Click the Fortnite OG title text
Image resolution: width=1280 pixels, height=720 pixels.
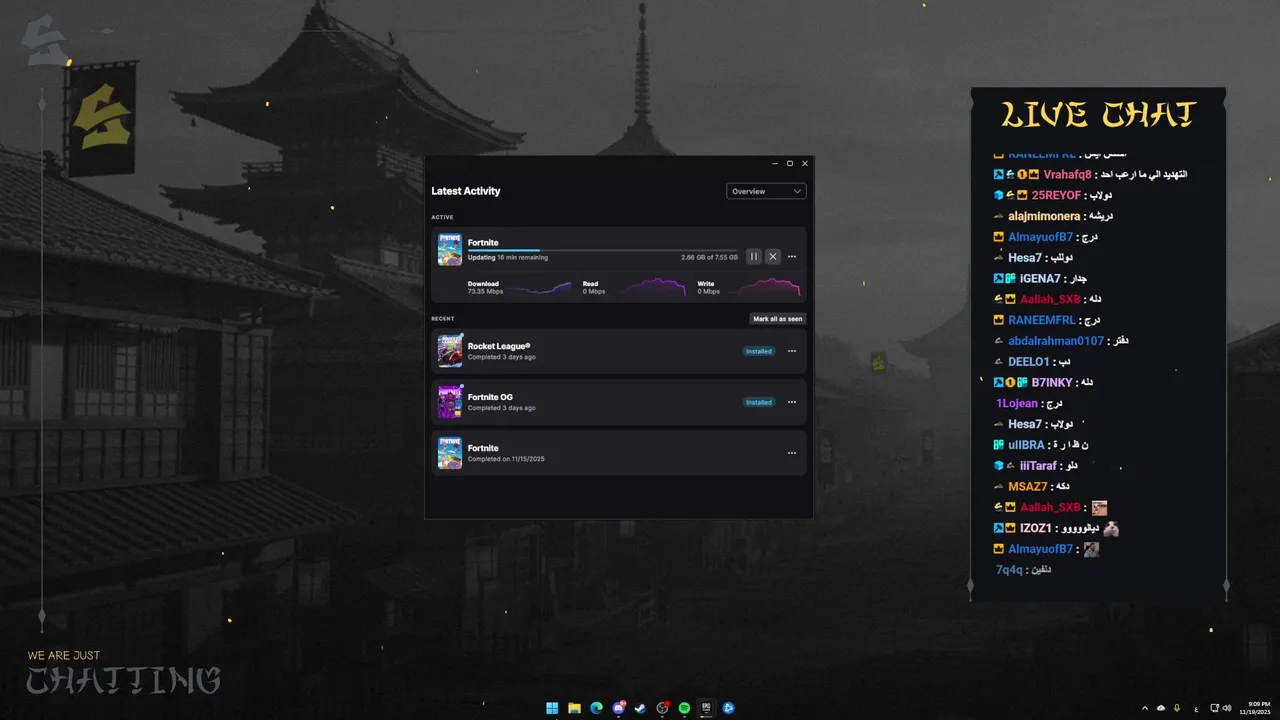[x=490, y=397]
